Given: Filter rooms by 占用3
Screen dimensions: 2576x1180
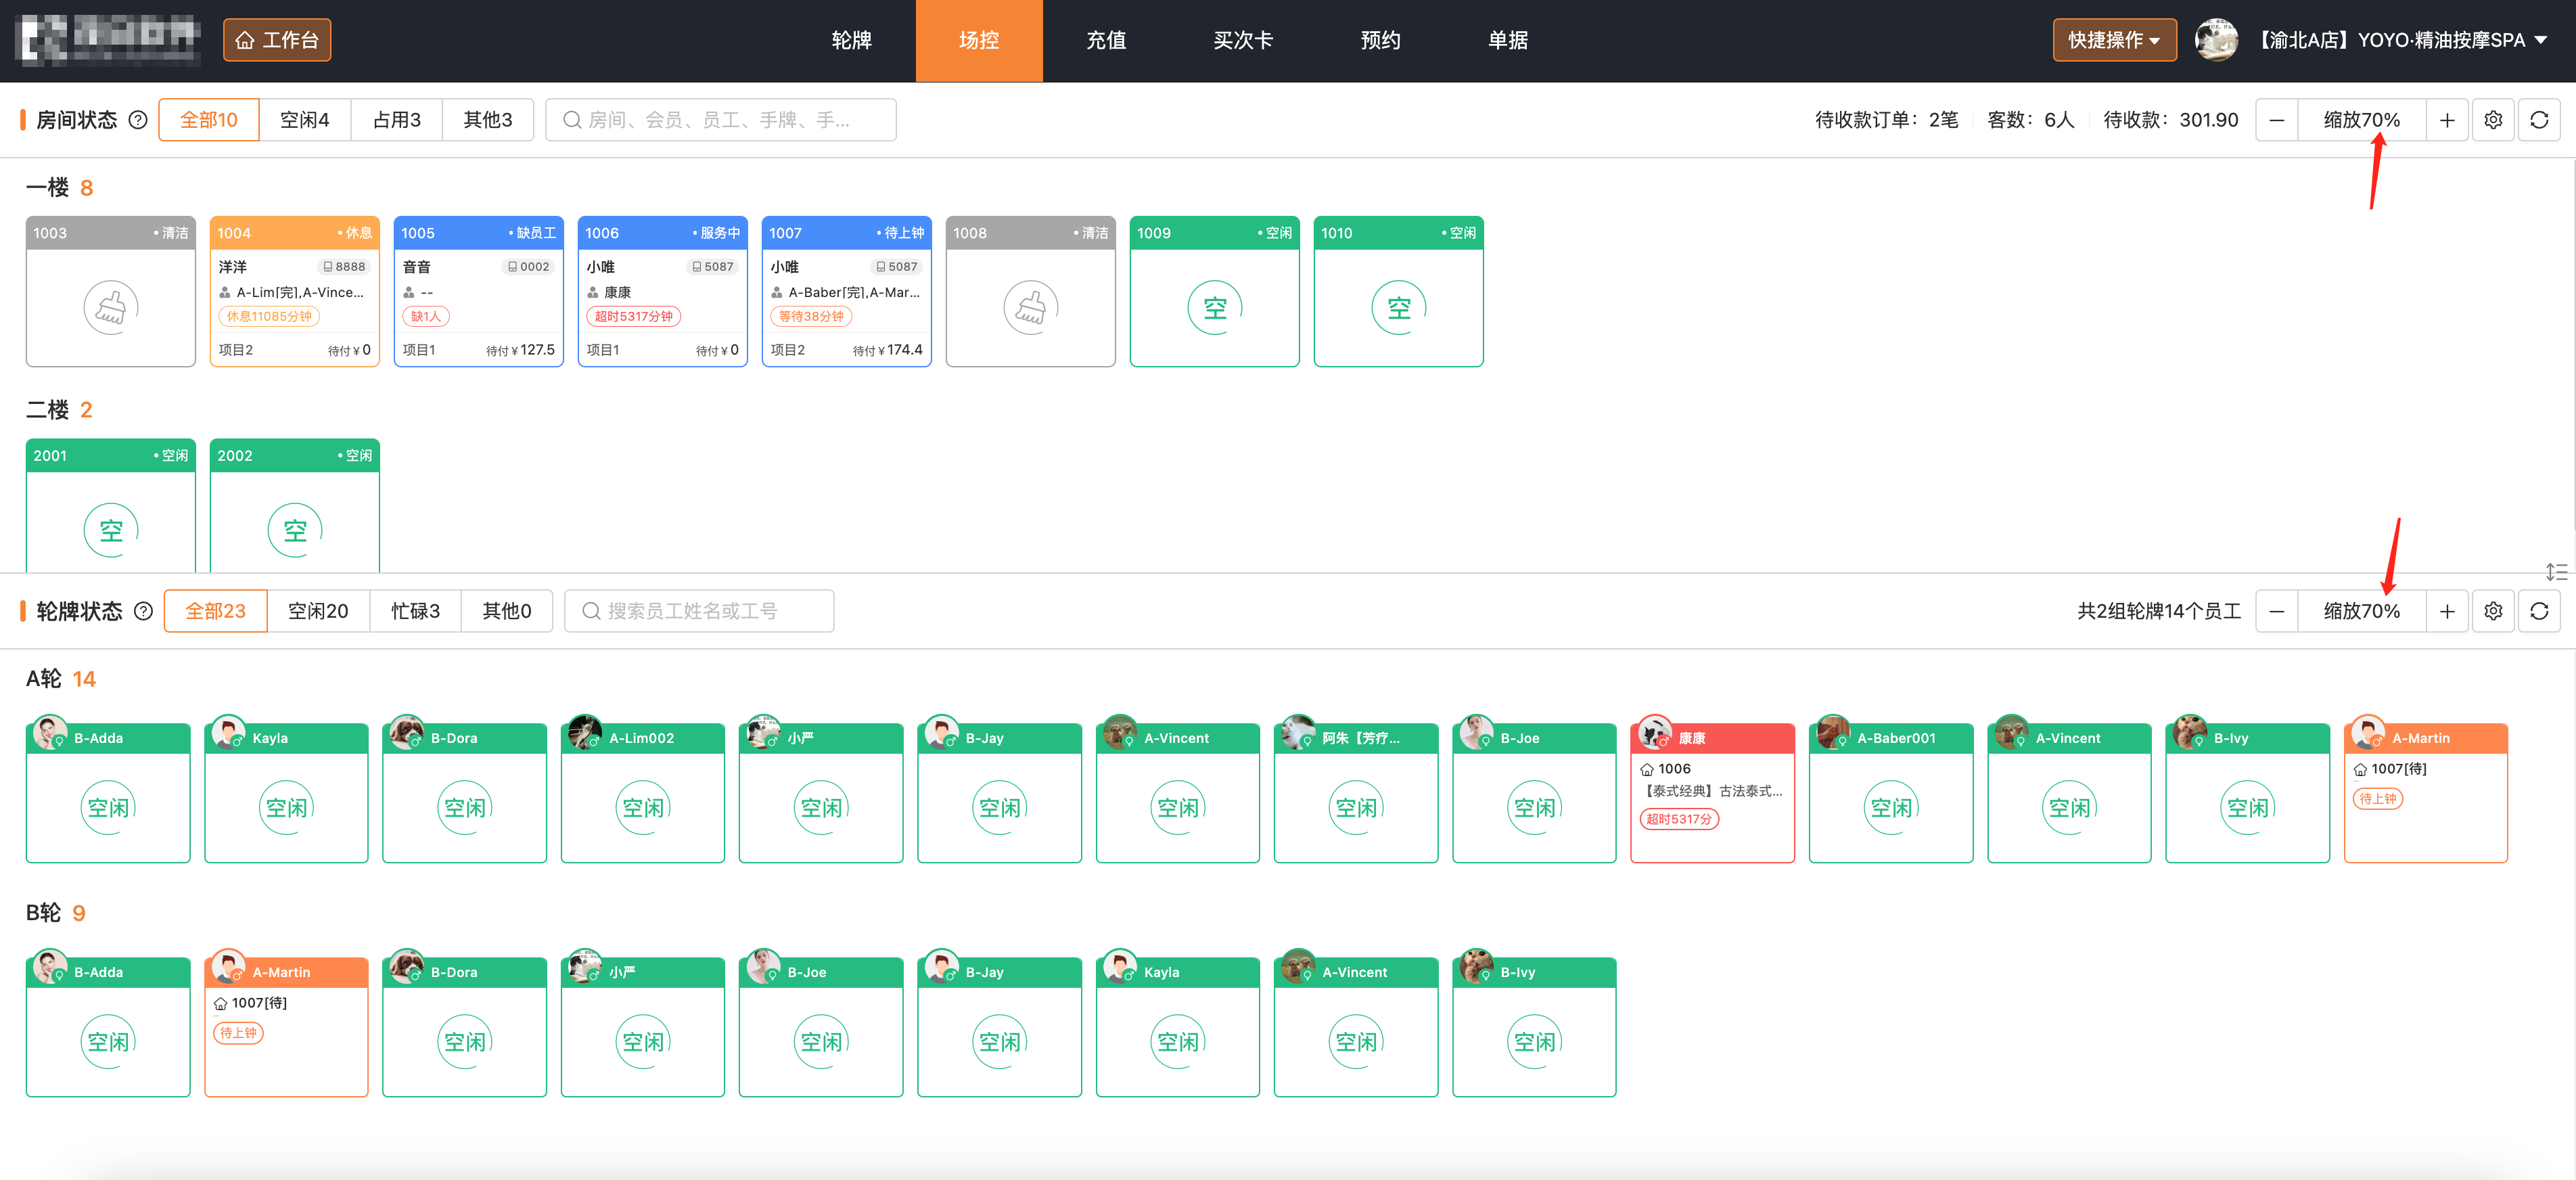Looking at the screenshot, I should coord(396,120).
